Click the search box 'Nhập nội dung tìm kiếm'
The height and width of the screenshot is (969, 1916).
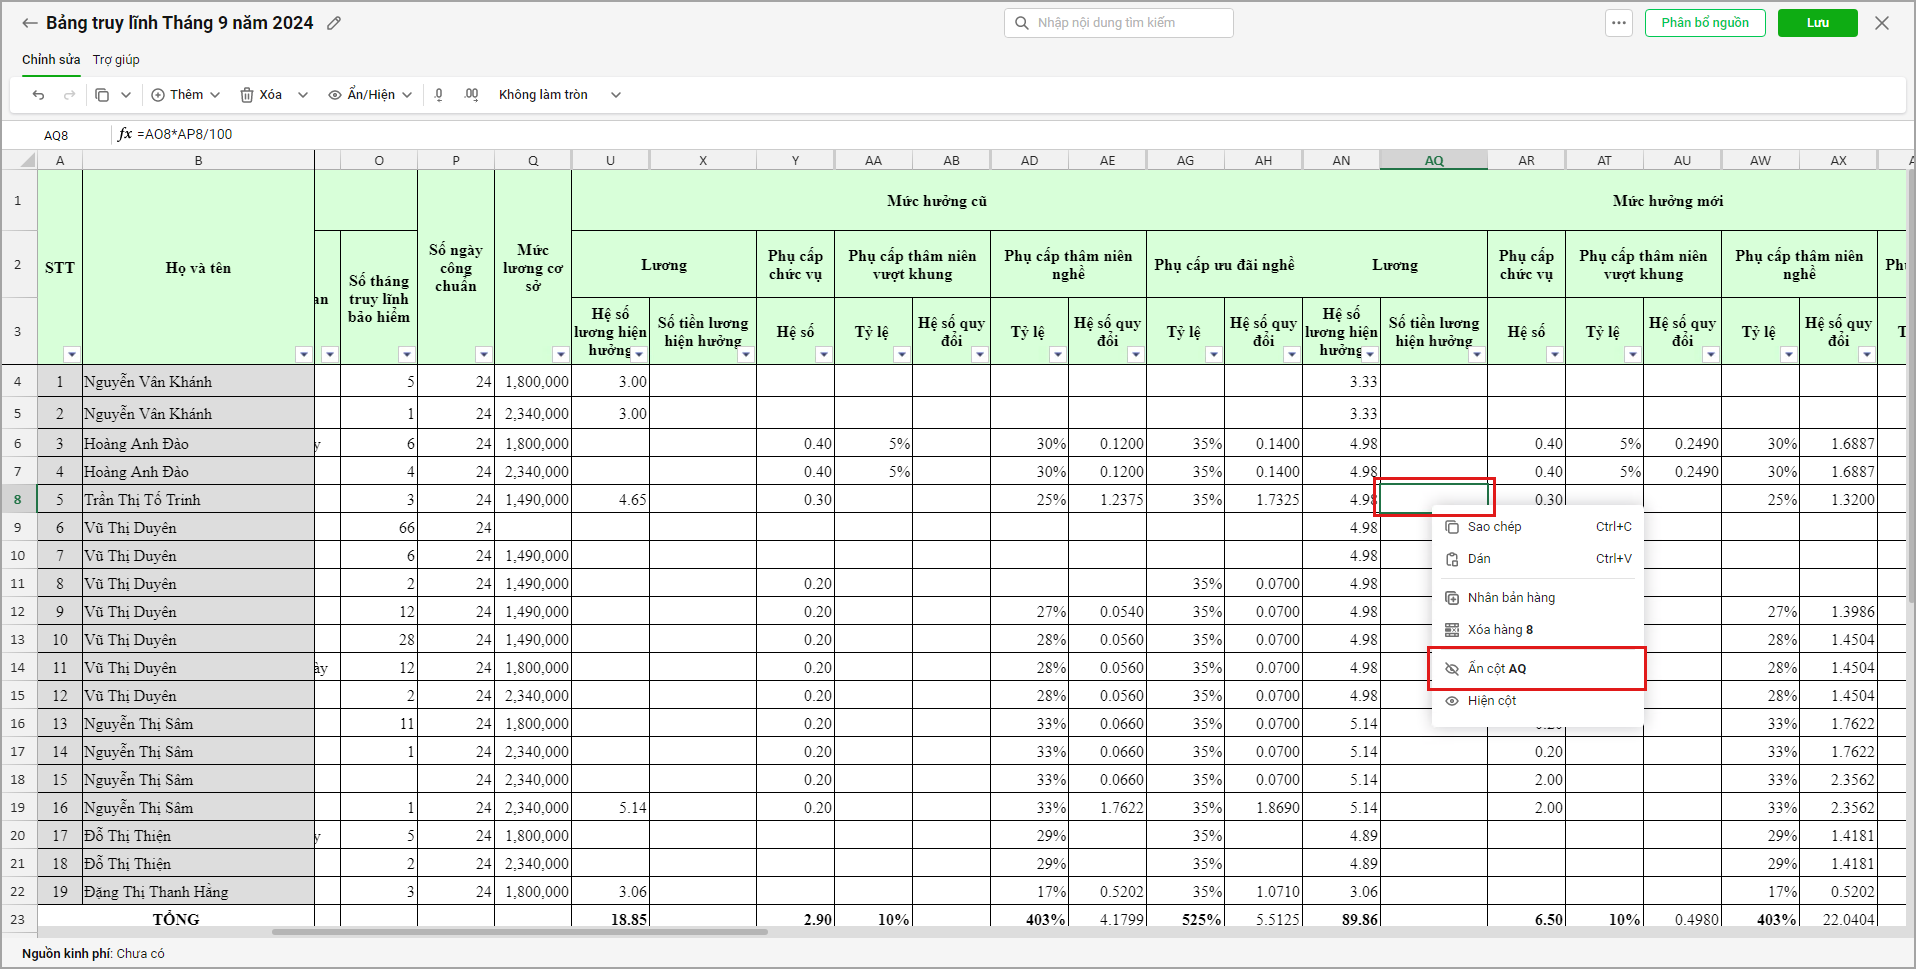pyautogui.click(x=1118, y=23)
